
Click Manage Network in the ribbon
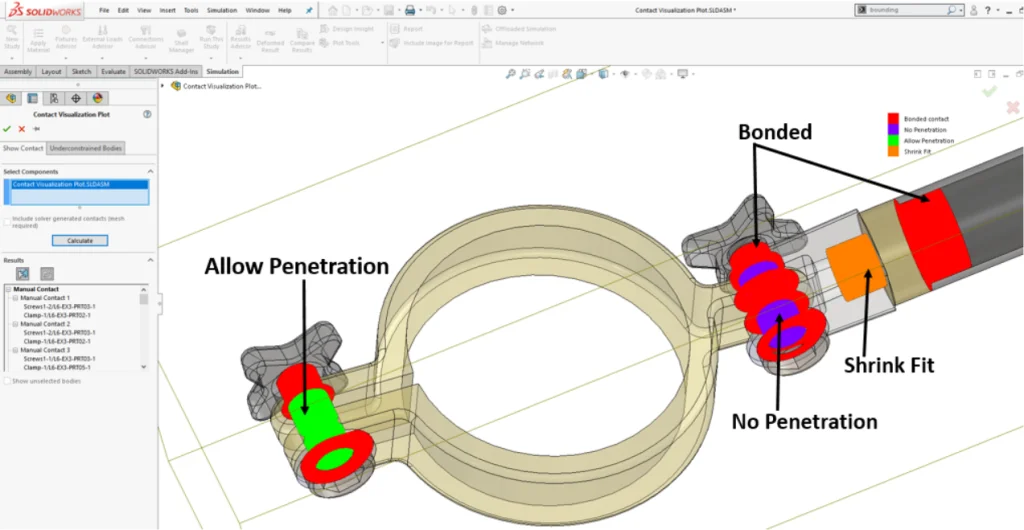[513, 43]
